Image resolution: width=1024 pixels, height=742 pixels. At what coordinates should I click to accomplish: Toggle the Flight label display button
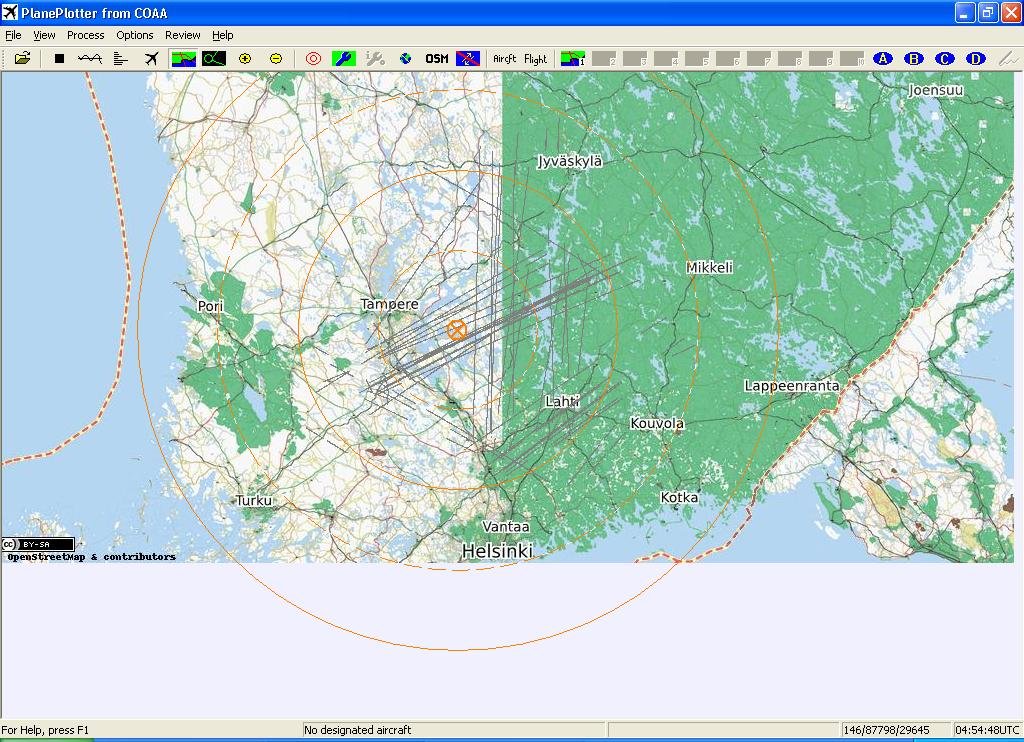click(x=536, y=59)
